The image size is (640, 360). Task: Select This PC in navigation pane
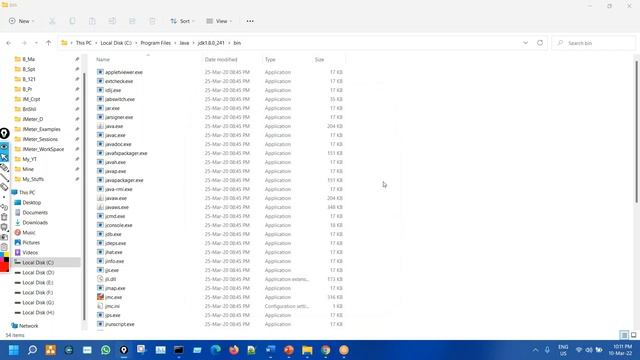pyautogui.click(x=27, y=192)
